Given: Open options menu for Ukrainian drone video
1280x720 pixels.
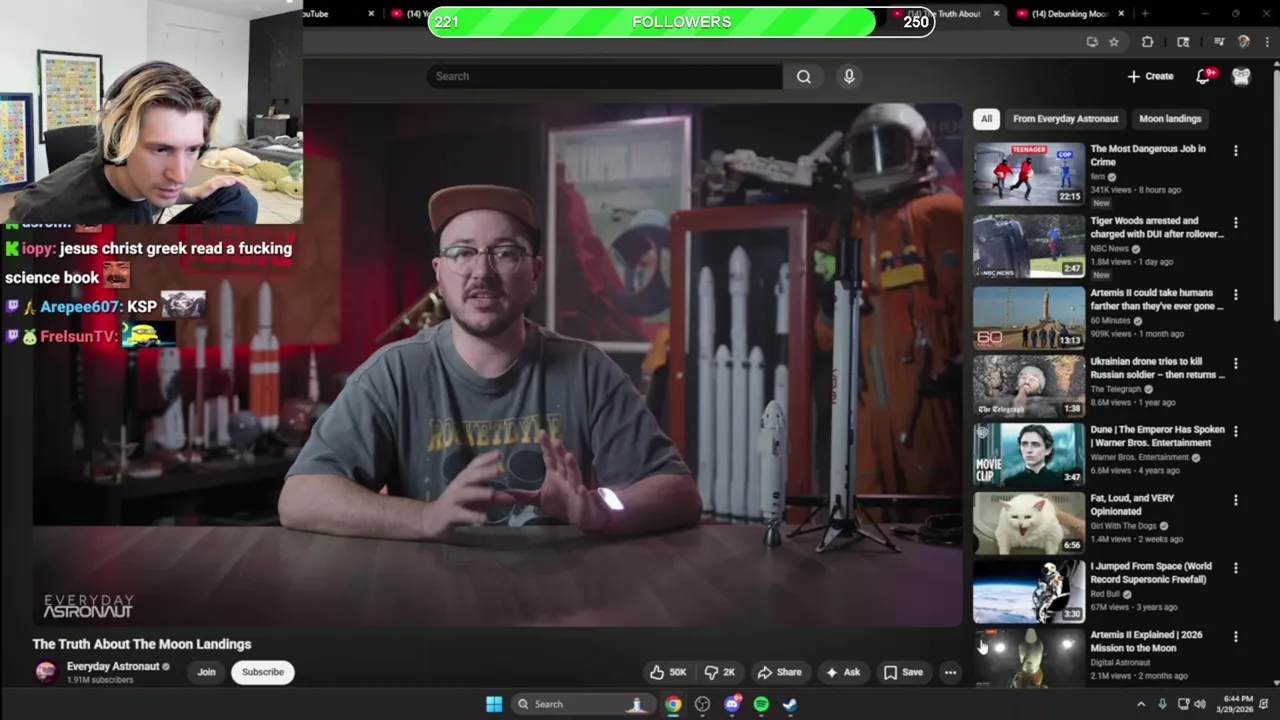Looking at the screenshot, I should point(1236,363).
